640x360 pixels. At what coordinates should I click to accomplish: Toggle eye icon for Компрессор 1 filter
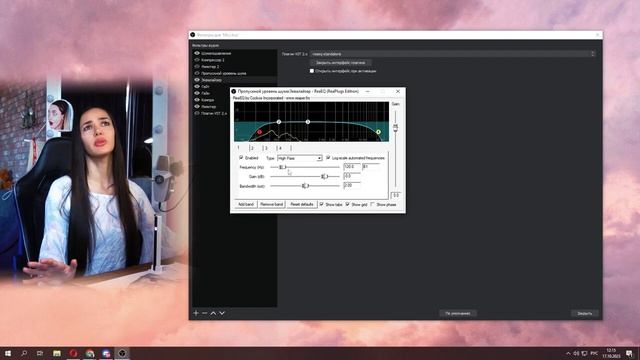pos(197,60)
